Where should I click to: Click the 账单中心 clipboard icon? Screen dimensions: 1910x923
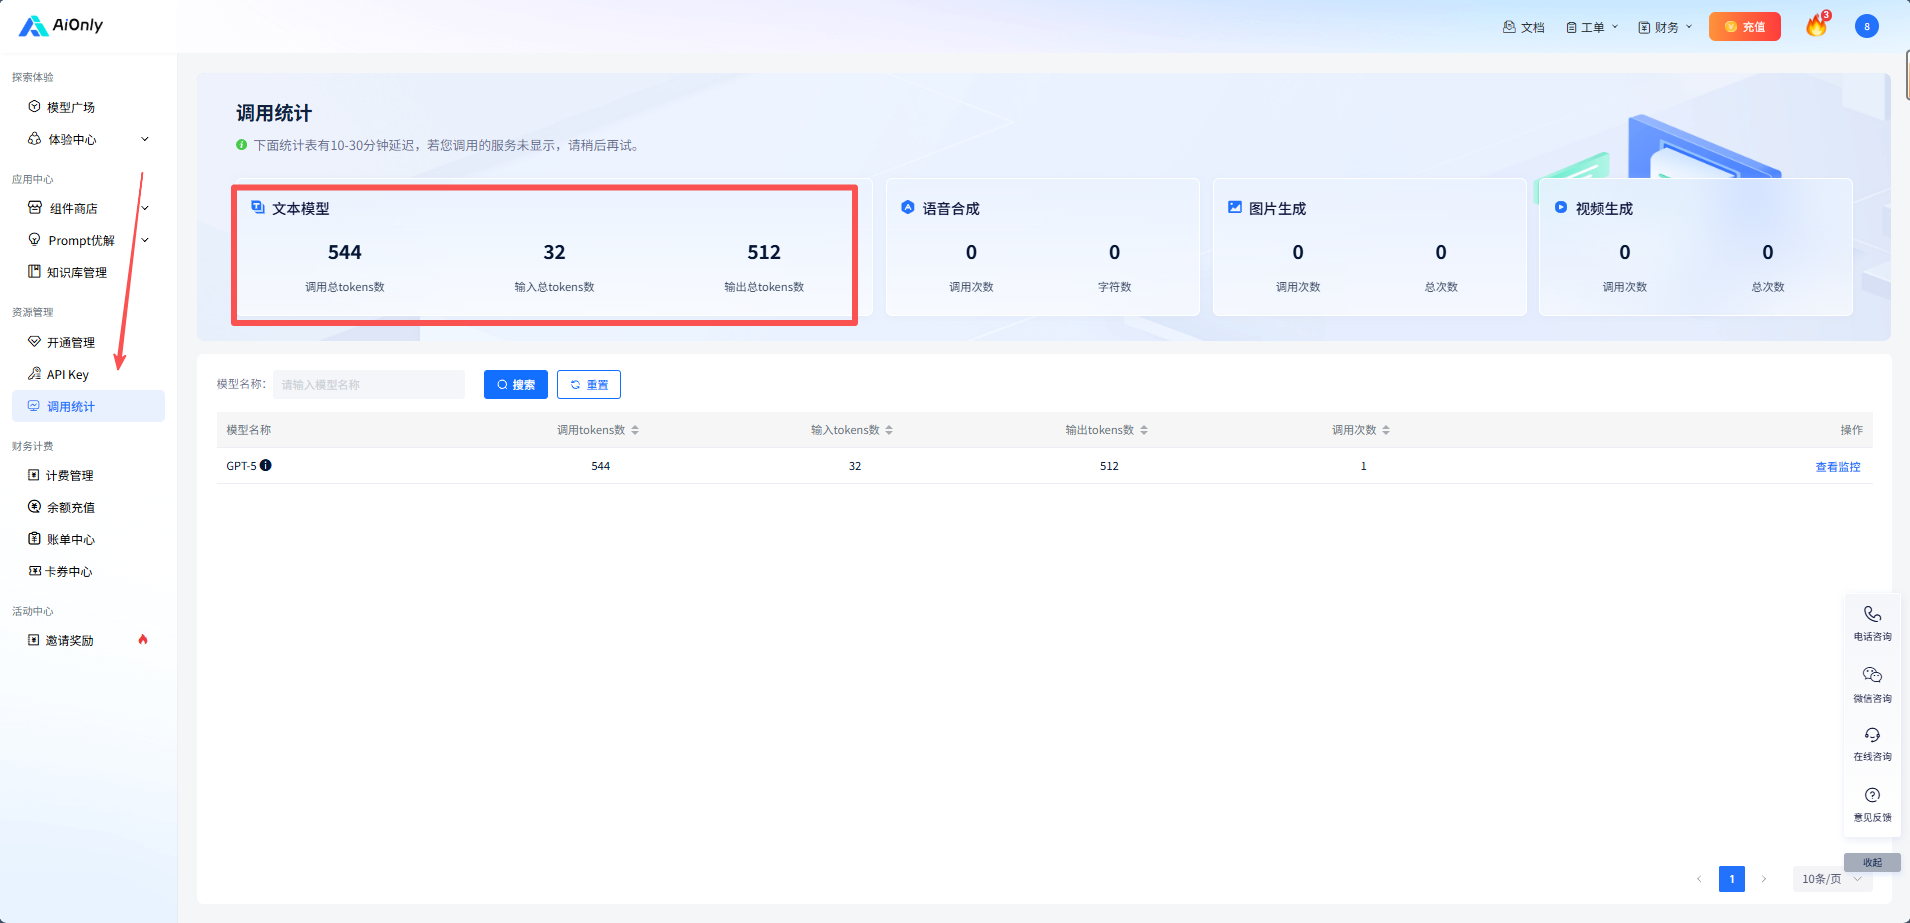(x=35, y=539)
